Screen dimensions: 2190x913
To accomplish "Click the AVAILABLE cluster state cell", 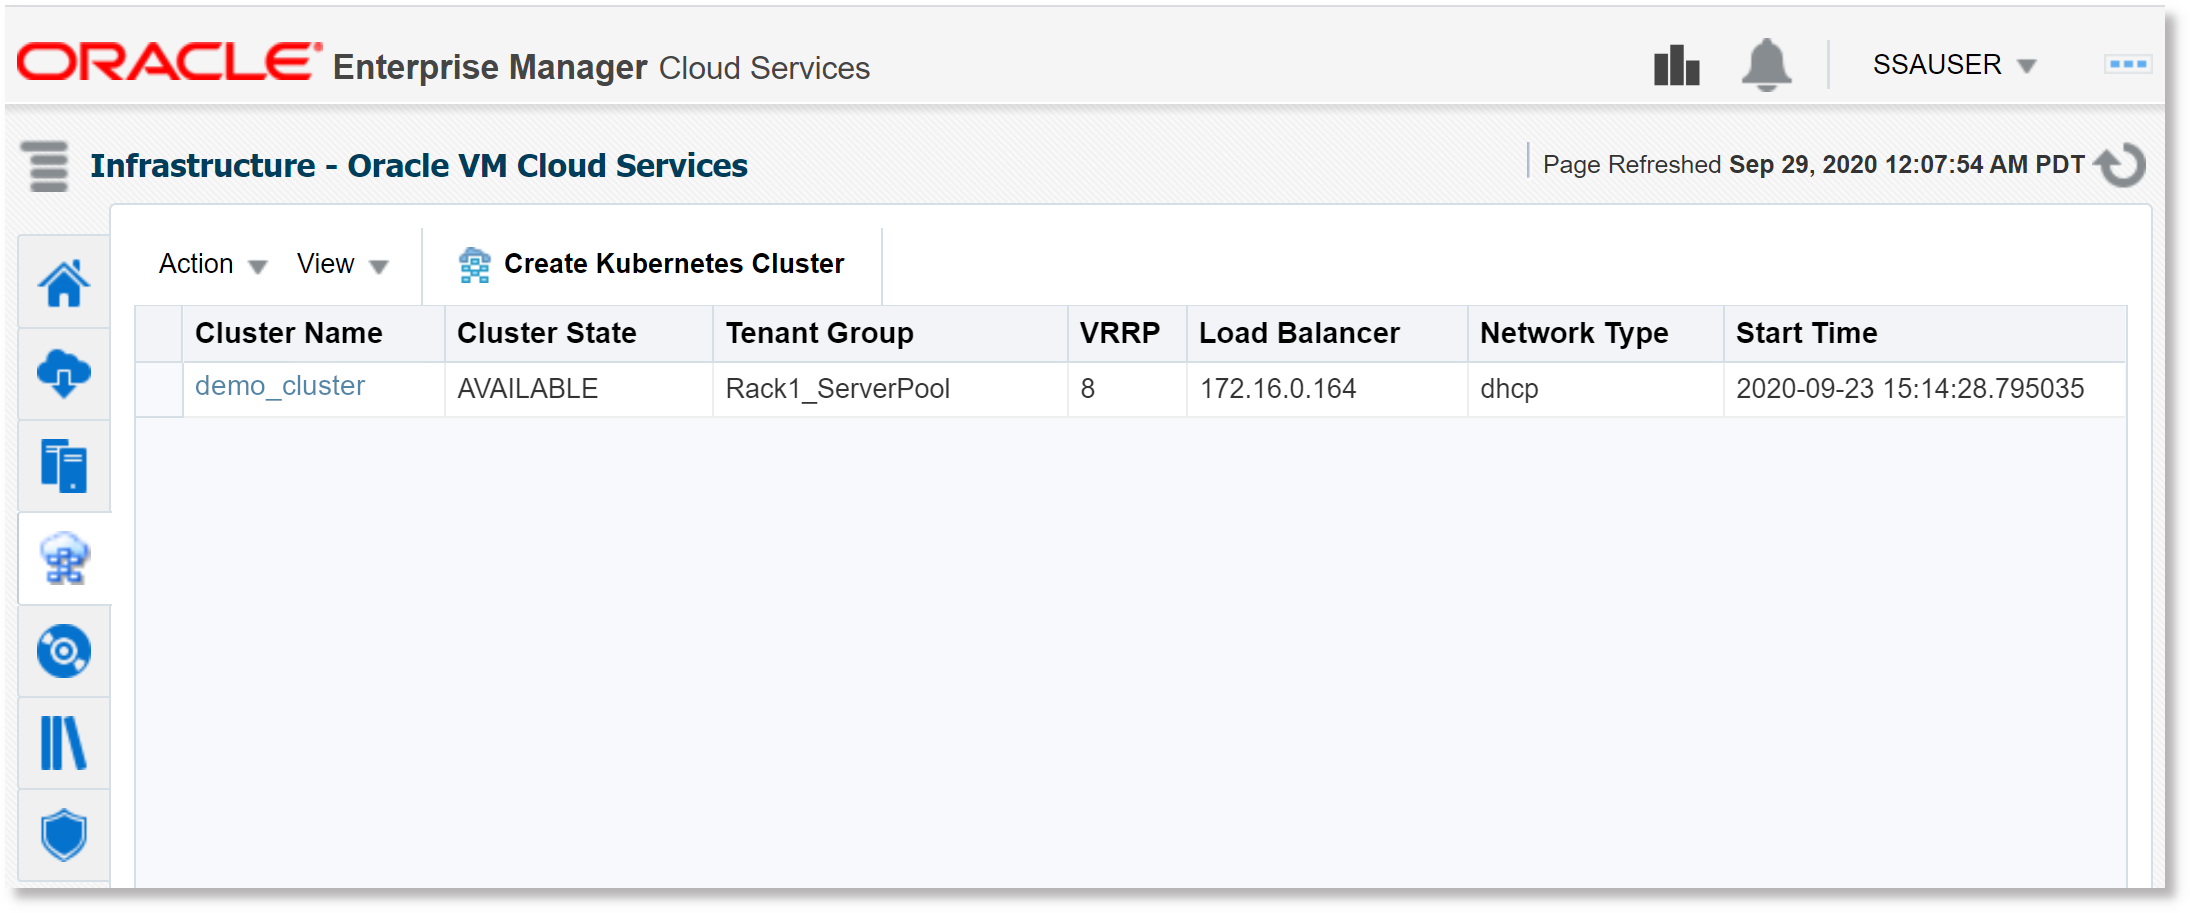I will click(579, 389).
